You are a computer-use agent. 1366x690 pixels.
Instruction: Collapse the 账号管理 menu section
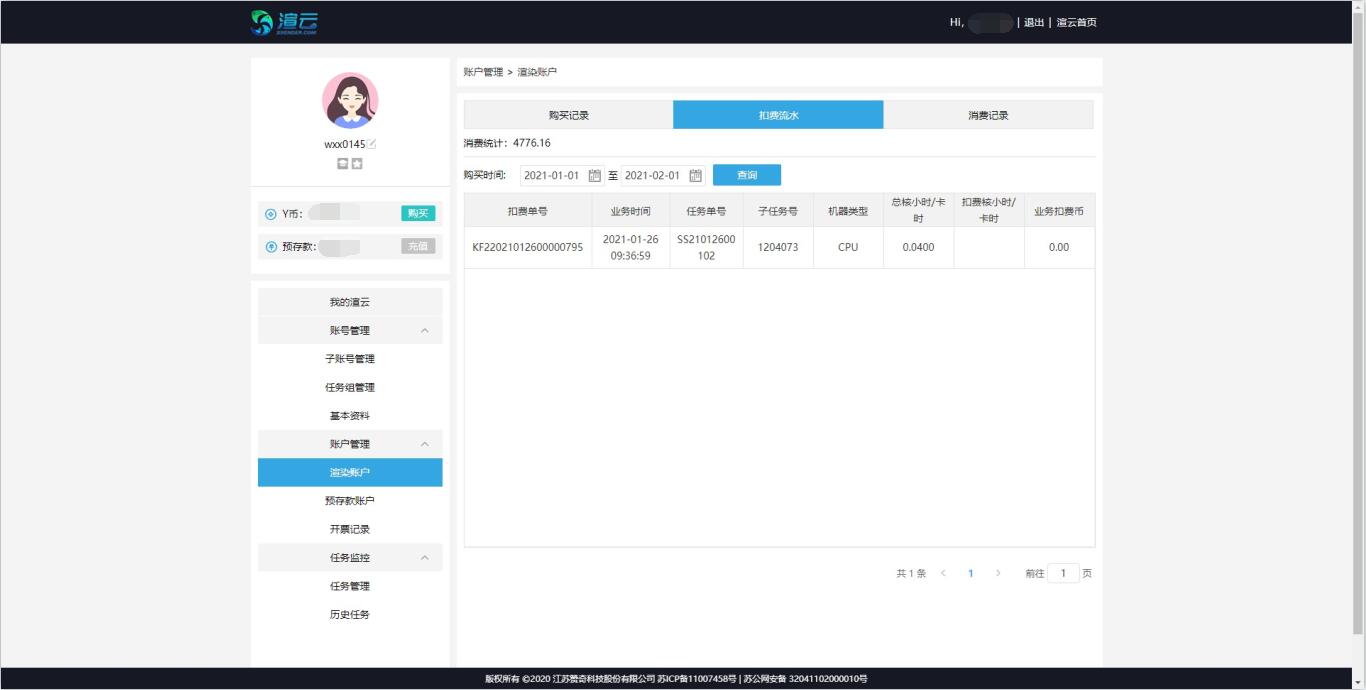424,331
